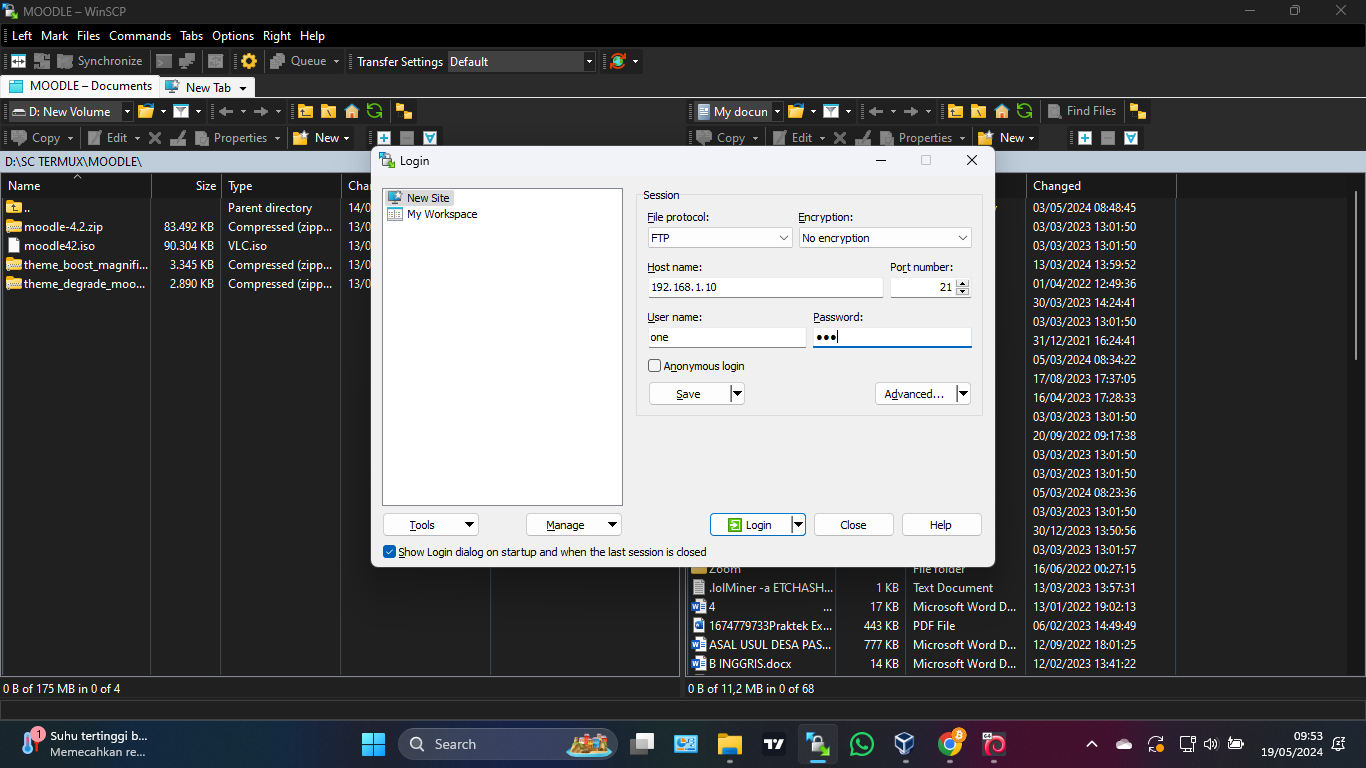The width and height of the screenshot is (1366, 768).
Task: Click the Login button
Action: tap(751, 525)
